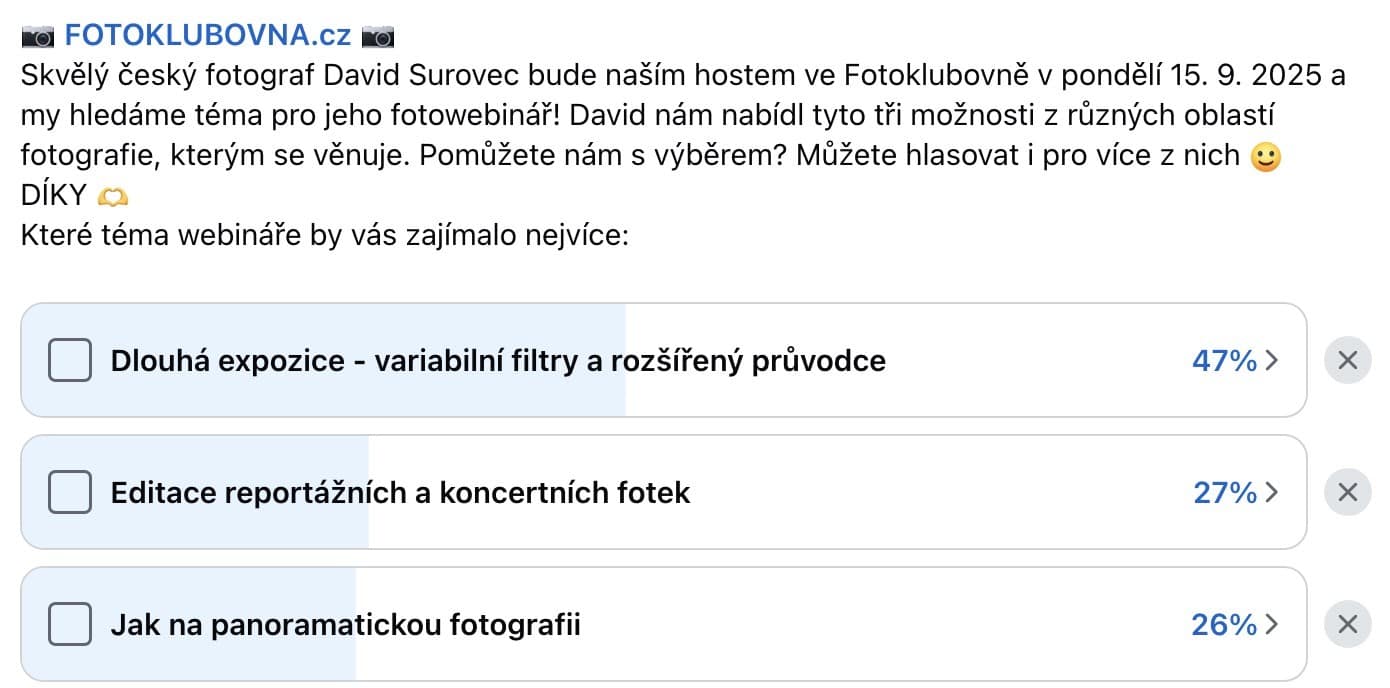Check the Jak na panoramatickou fotografii checkbox

70,625
